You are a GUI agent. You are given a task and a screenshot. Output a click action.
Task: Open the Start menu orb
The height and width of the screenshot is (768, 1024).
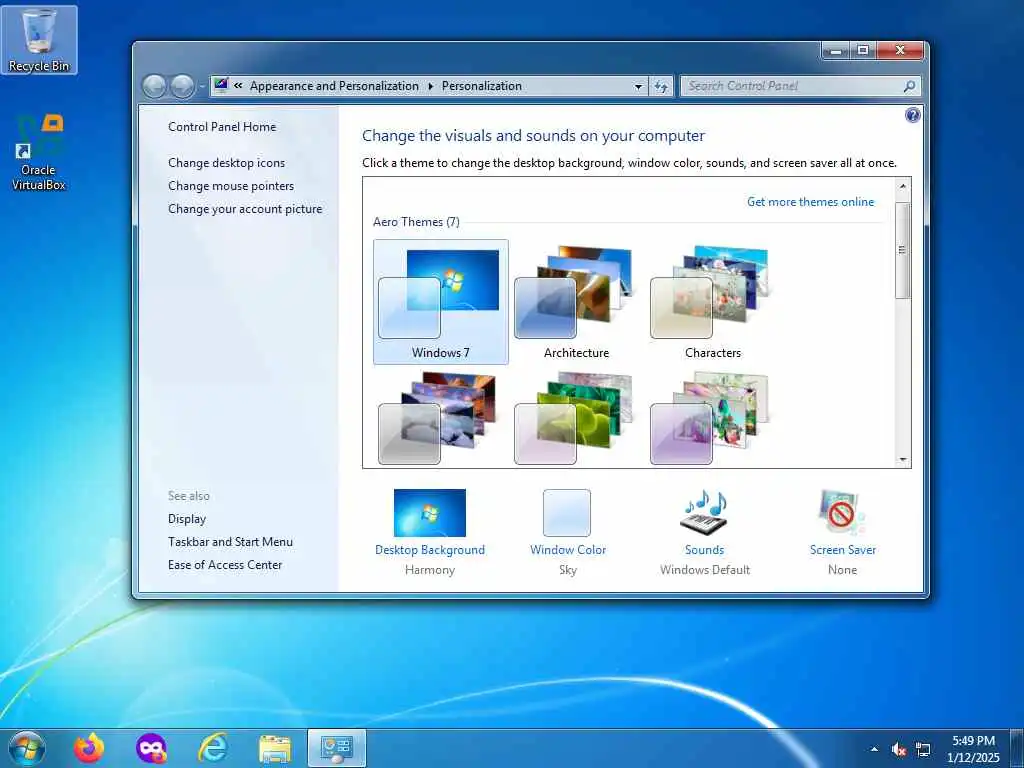tap(27, 748)
